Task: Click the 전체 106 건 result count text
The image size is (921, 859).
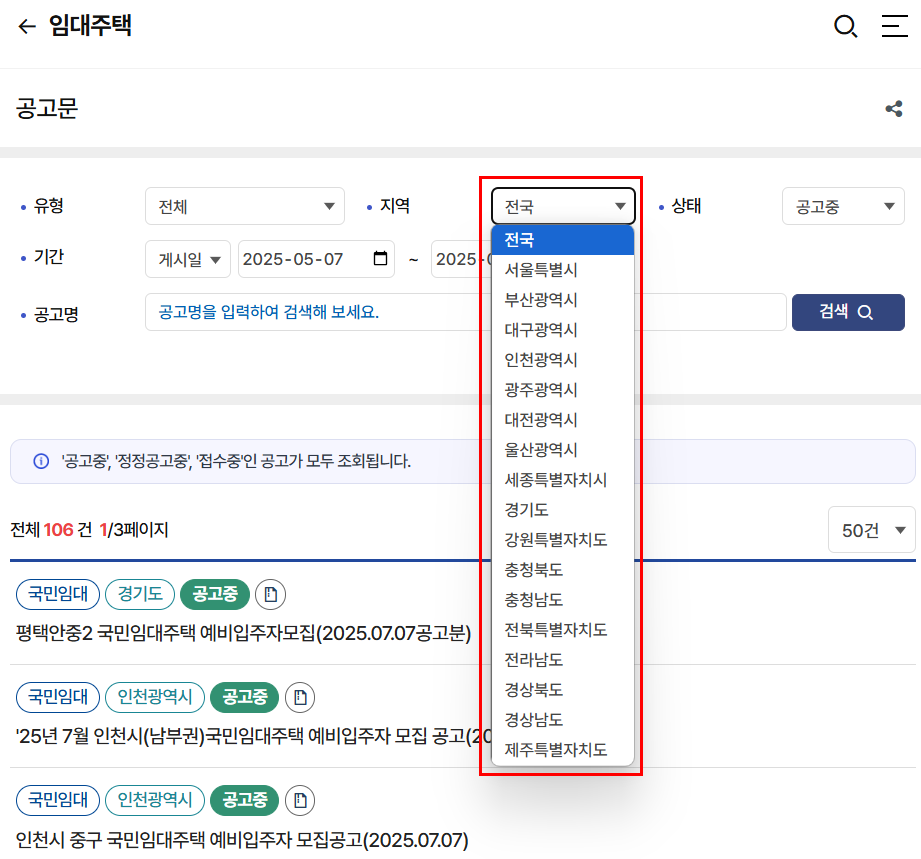Action: coord(52,530)
